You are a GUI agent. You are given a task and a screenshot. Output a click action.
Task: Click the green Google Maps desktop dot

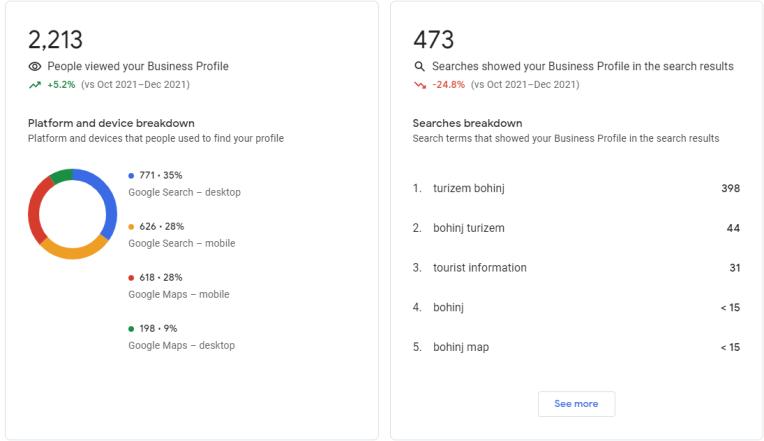click(131, 329)
